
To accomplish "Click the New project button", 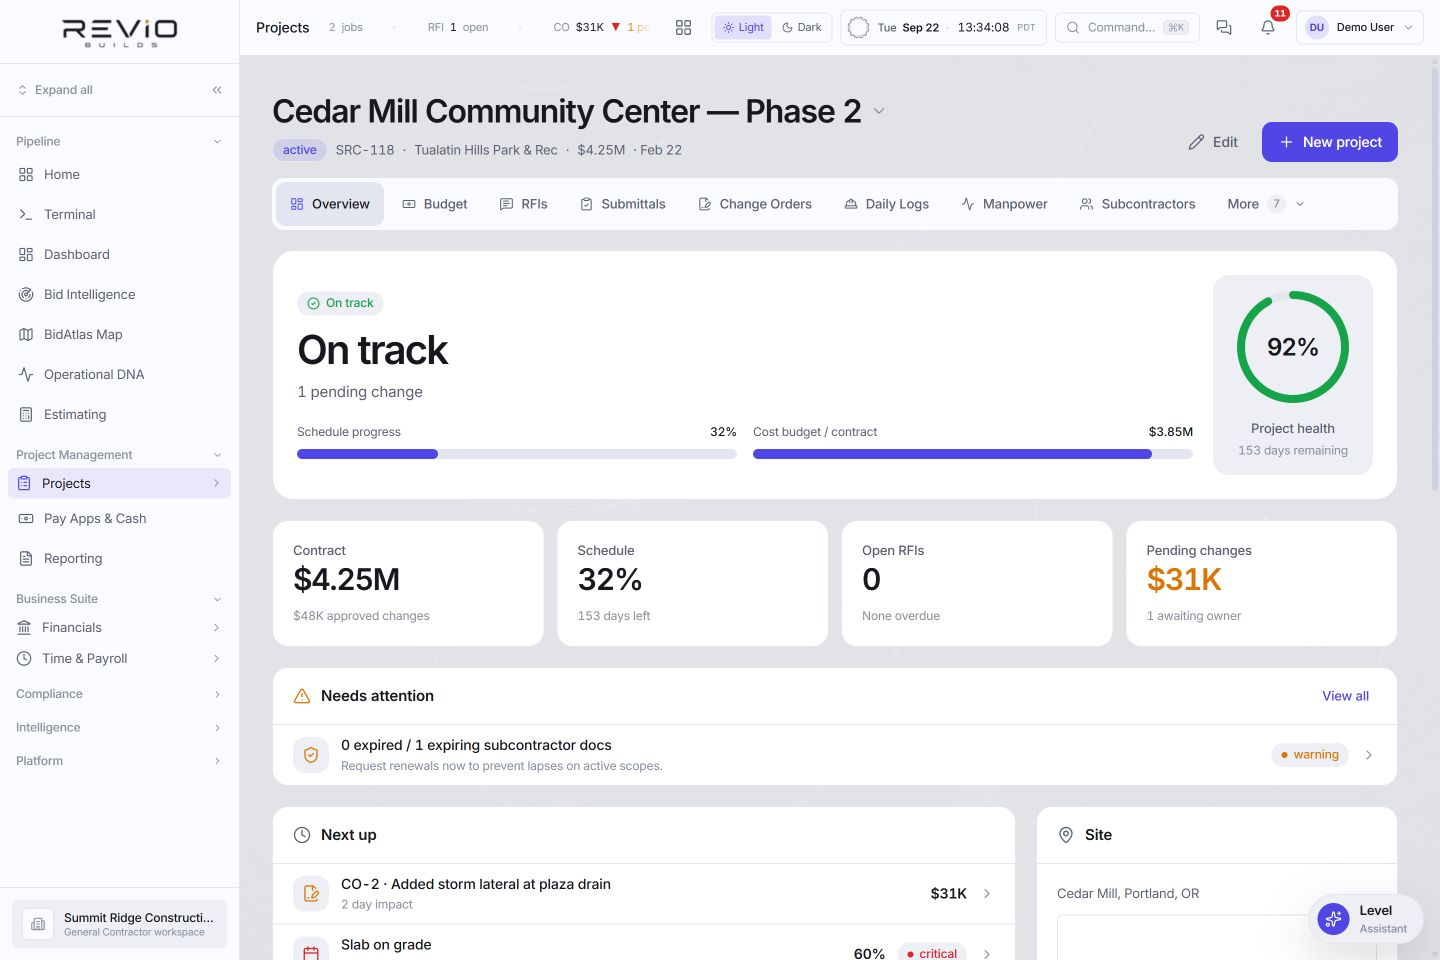I will 1329,142.
